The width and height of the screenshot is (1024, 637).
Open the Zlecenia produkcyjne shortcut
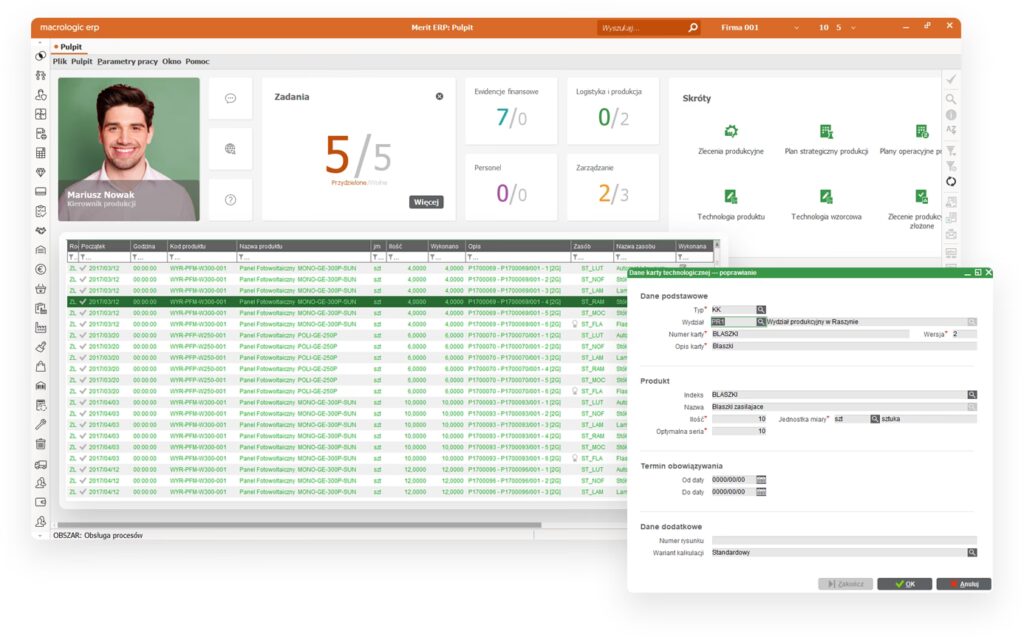[x=731, y=132]
